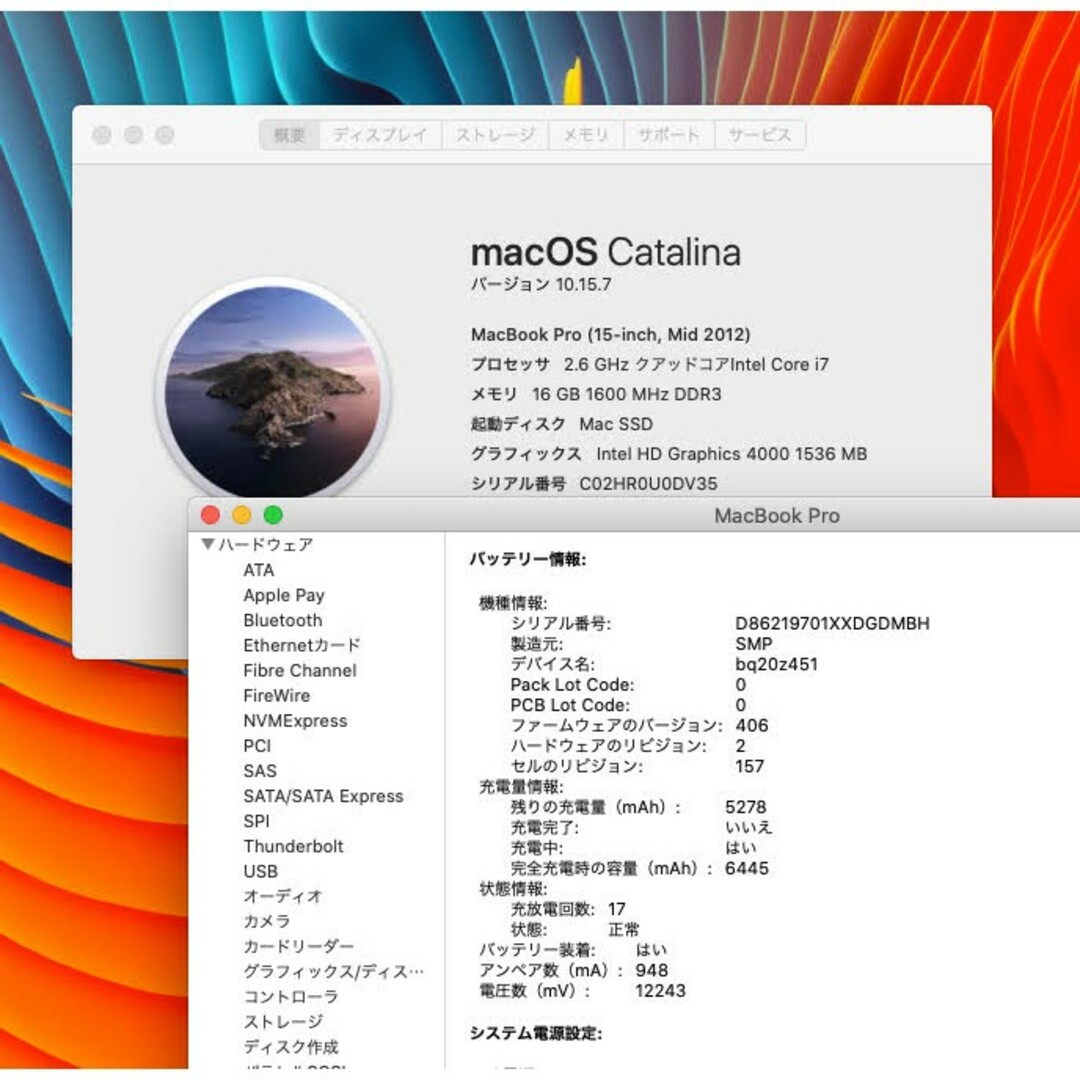1080x1080 pixels.
Task: Select SAS in the sidebar
Action: (x=260, y=771)
